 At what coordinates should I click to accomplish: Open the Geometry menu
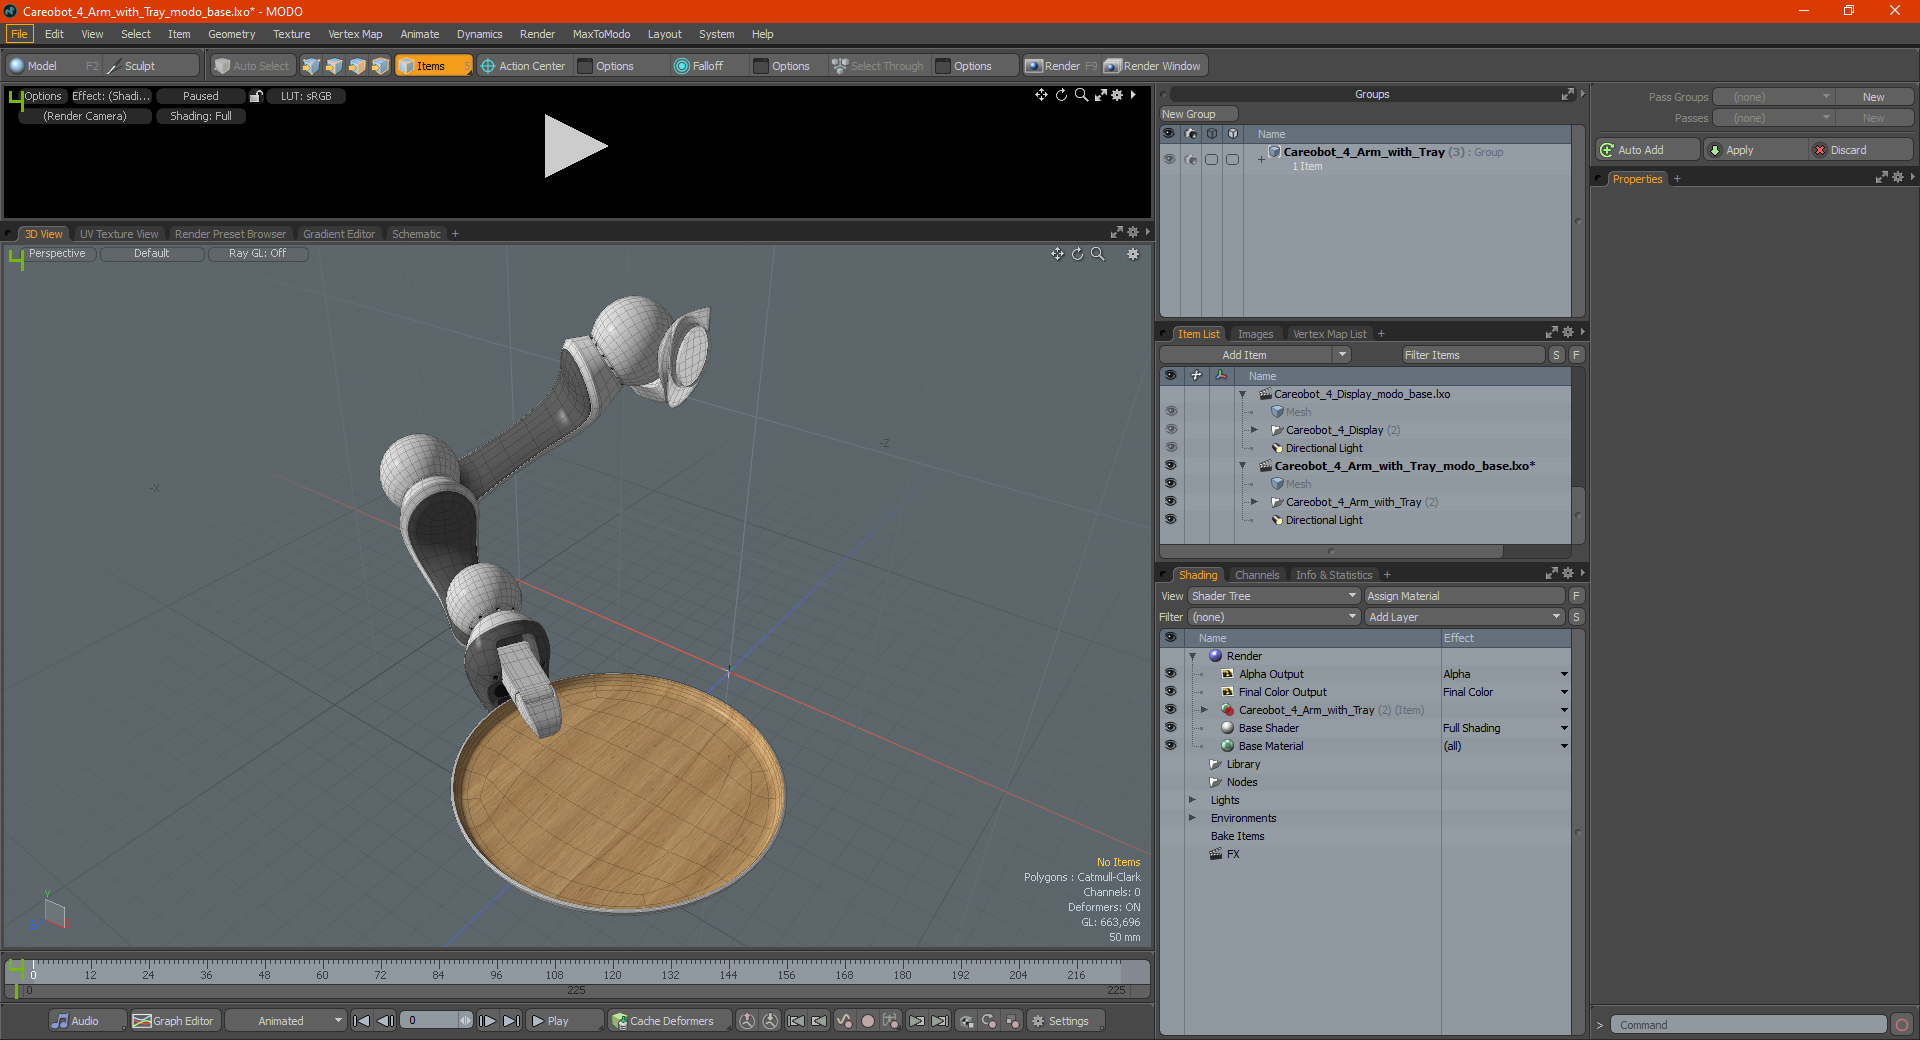click(231, 34)
